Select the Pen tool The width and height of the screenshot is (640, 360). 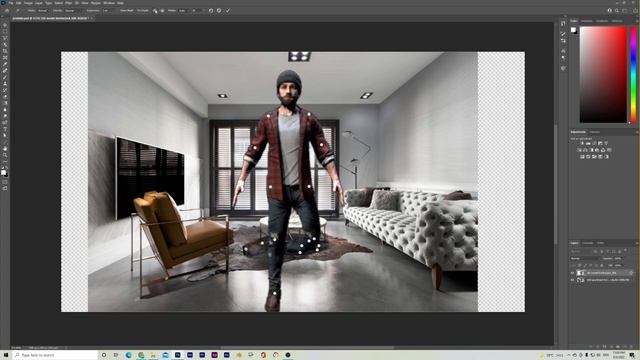(5, 122)
